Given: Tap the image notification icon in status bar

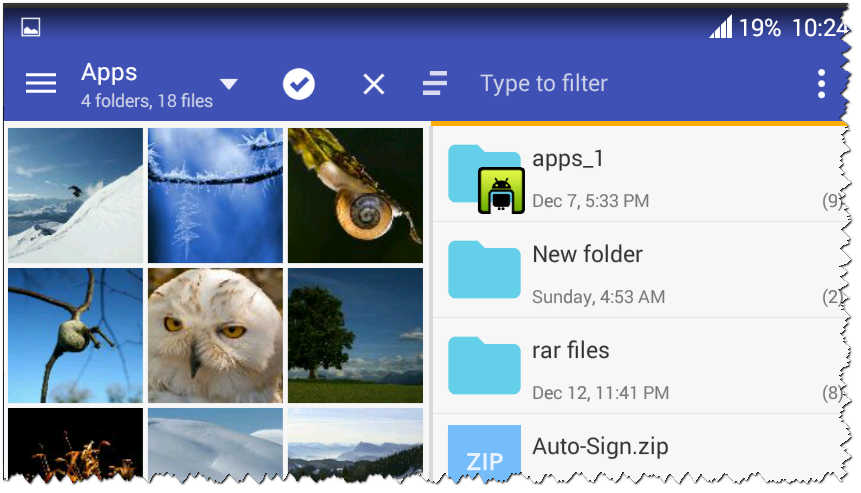Looking at the screenshot, I should point(31,28).
